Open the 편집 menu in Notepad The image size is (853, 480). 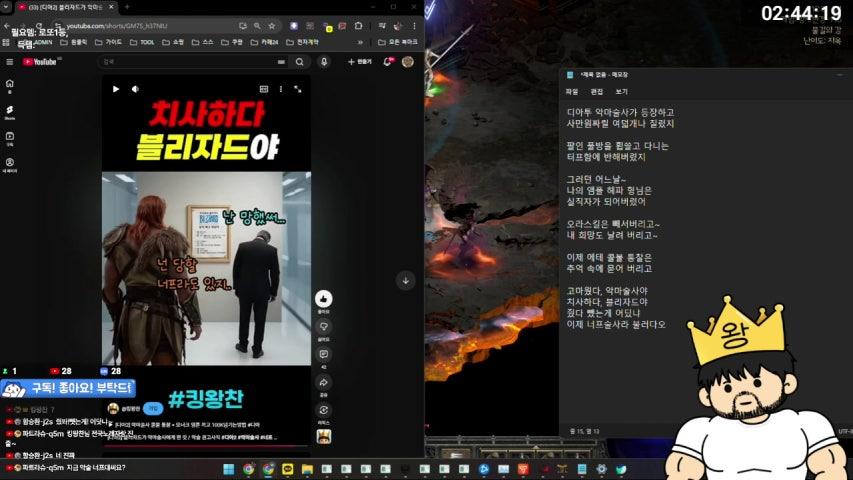[597, 91]
